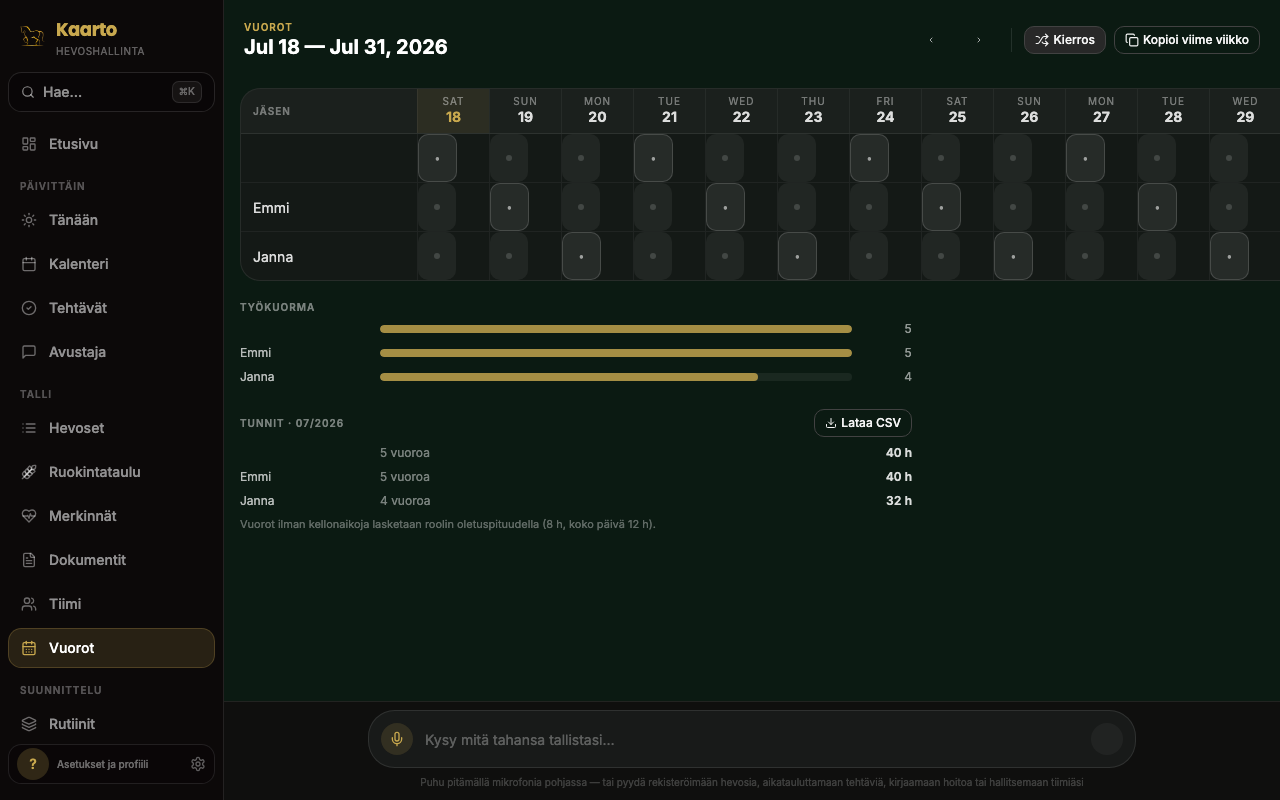1280x800 pixels.
Task: Toggle Emmi's shift on Wed 22
Action: coord(725,207)
